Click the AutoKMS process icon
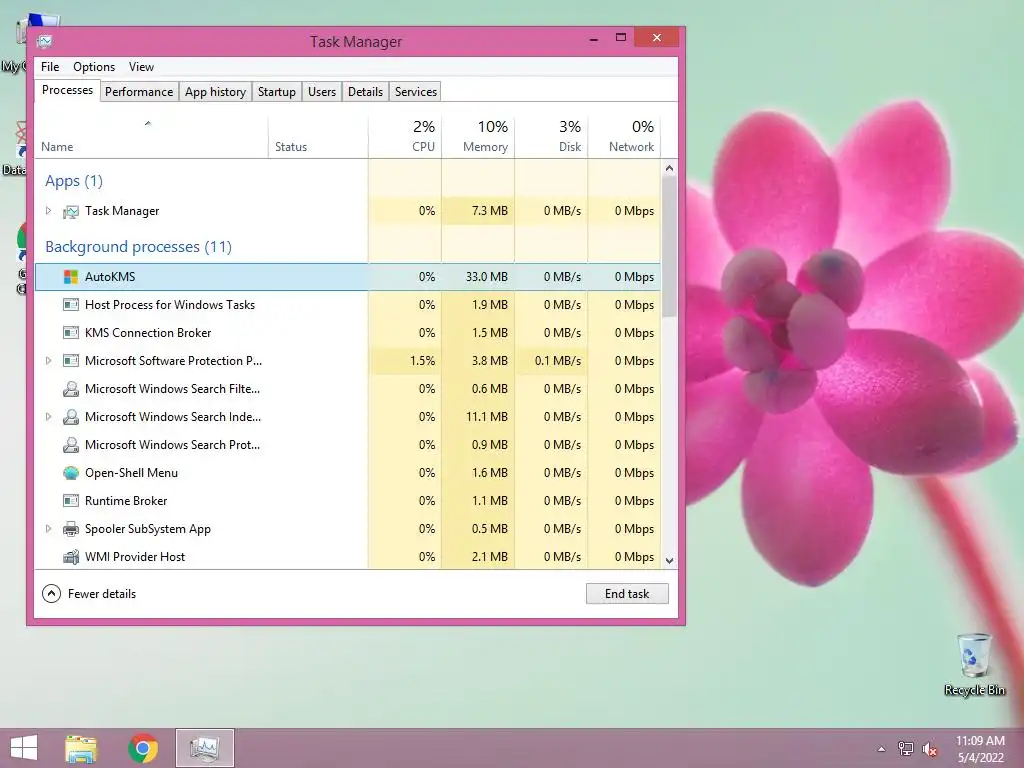This screenshot has height=768, width=1024. 71,277
